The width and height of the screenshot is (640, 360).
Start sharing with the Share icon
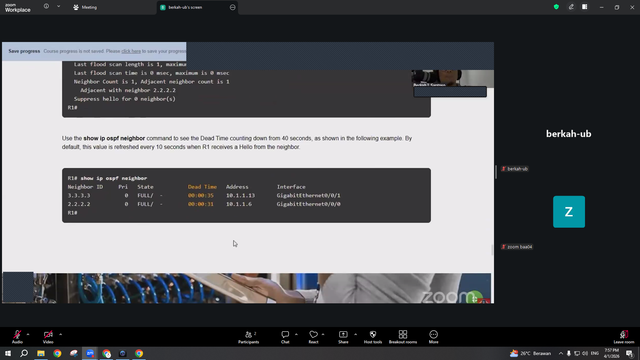click(343, 337)
